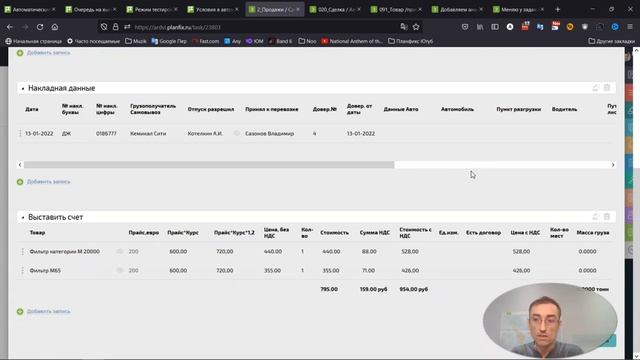Bookmark this page with the star icon

[416, 27]
